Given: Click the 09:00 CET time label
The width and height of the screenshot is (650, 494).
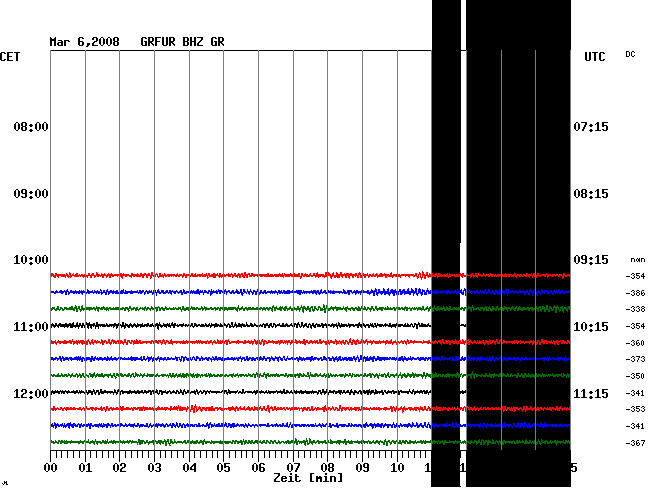Looking at the screenshot, I should (x=31, y=194).
